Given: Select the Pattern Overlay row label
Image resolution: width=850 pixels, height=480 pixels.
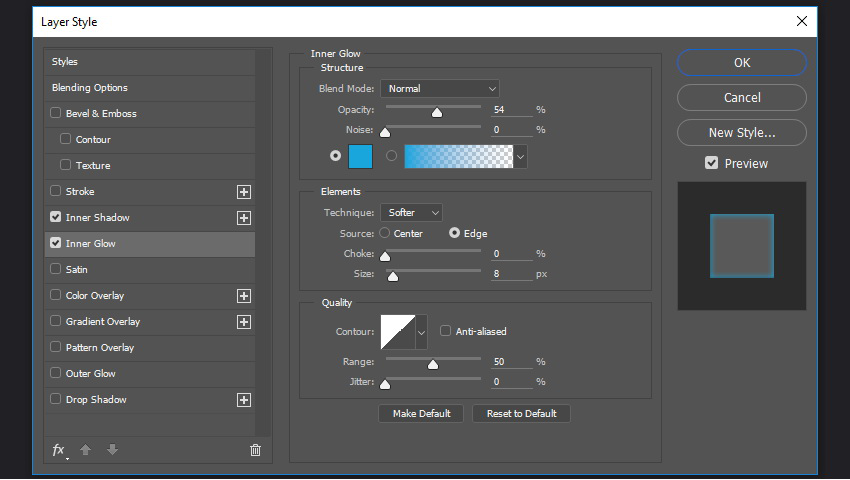Looking at the screenshot, I should click(x=100, y=348).
